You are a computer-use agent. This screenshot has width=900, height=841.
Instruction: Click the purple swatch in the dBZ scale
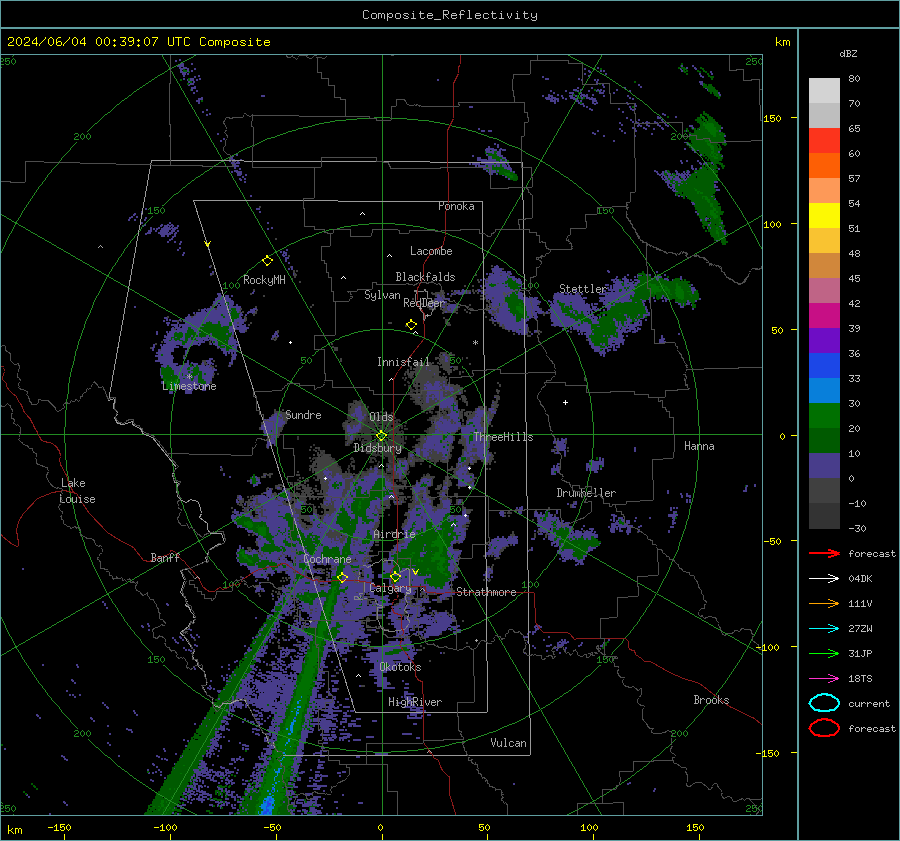824,340
